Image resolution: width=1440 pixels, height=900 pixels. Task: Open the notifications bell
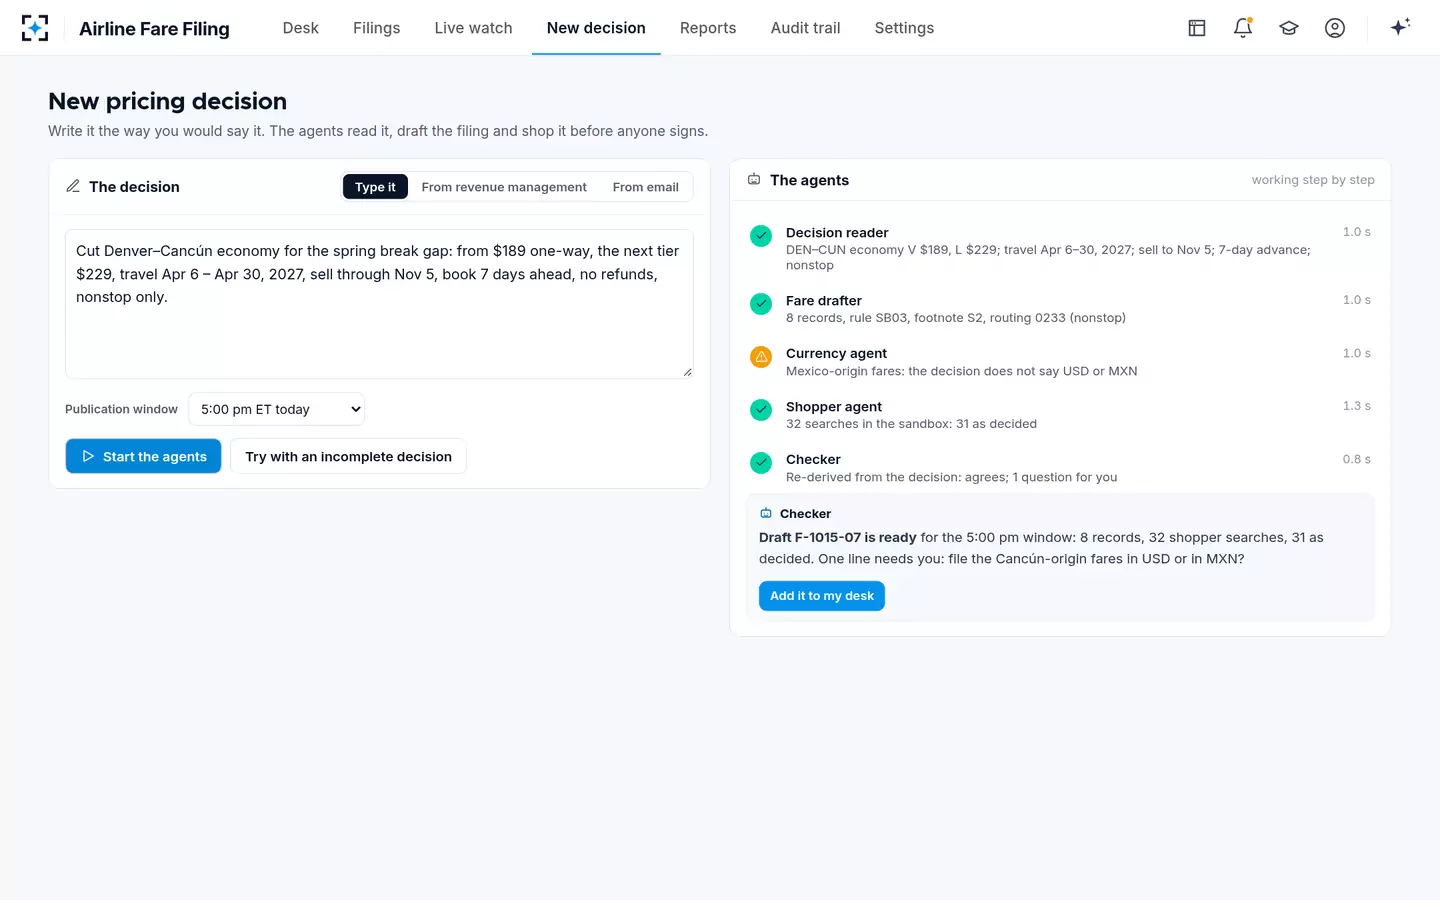(x=1243, y=28)
